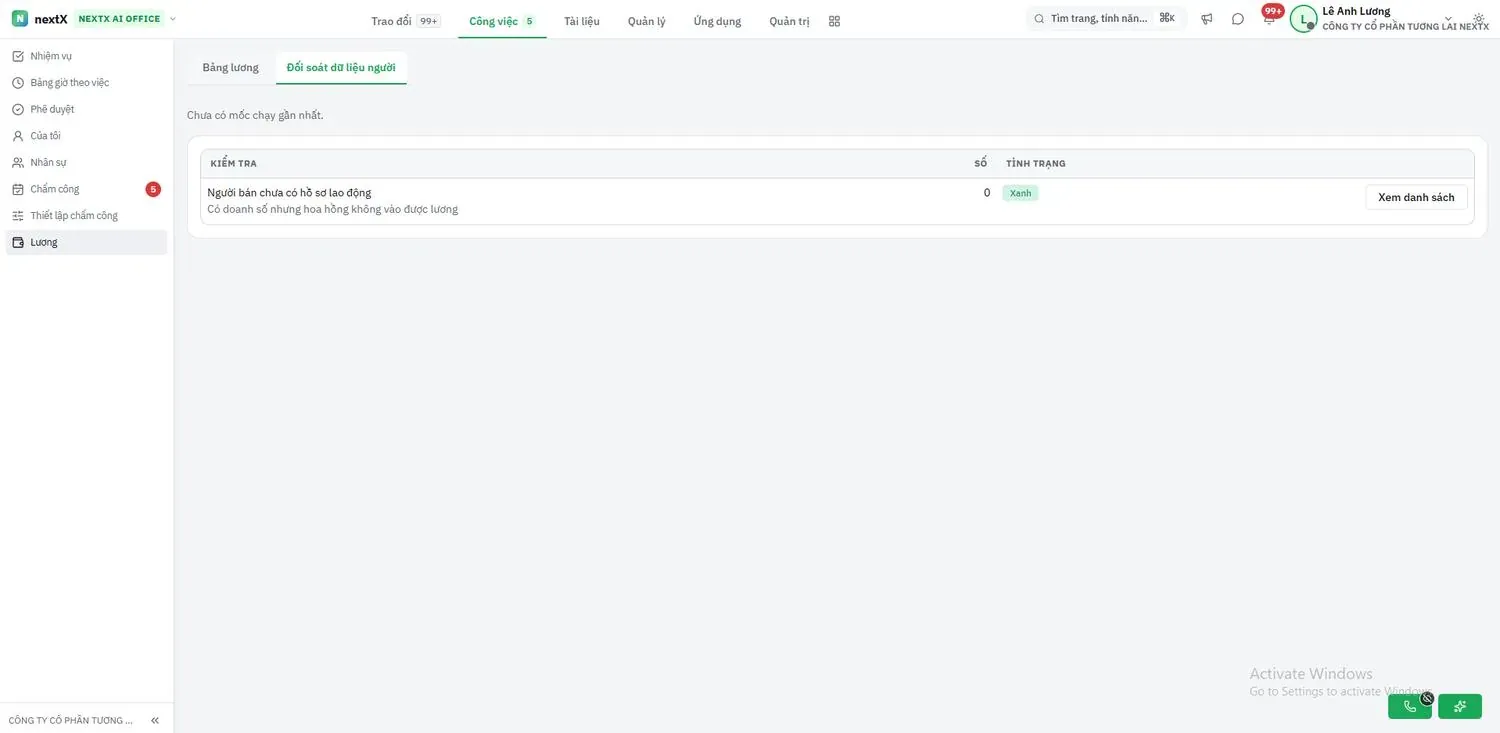Open the green AI sparkle assistant button
This screenshot has width=1500, height=733.
point(1460,706)
